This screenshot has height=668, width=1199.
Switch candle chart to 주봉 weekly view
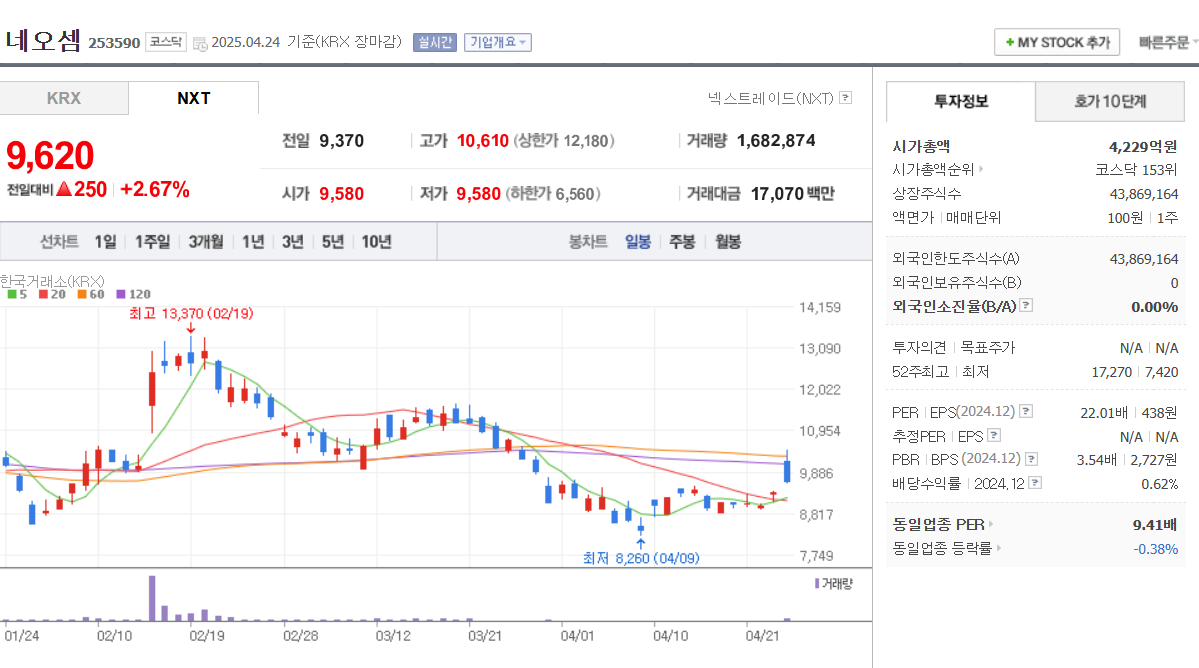pos(681,240)
